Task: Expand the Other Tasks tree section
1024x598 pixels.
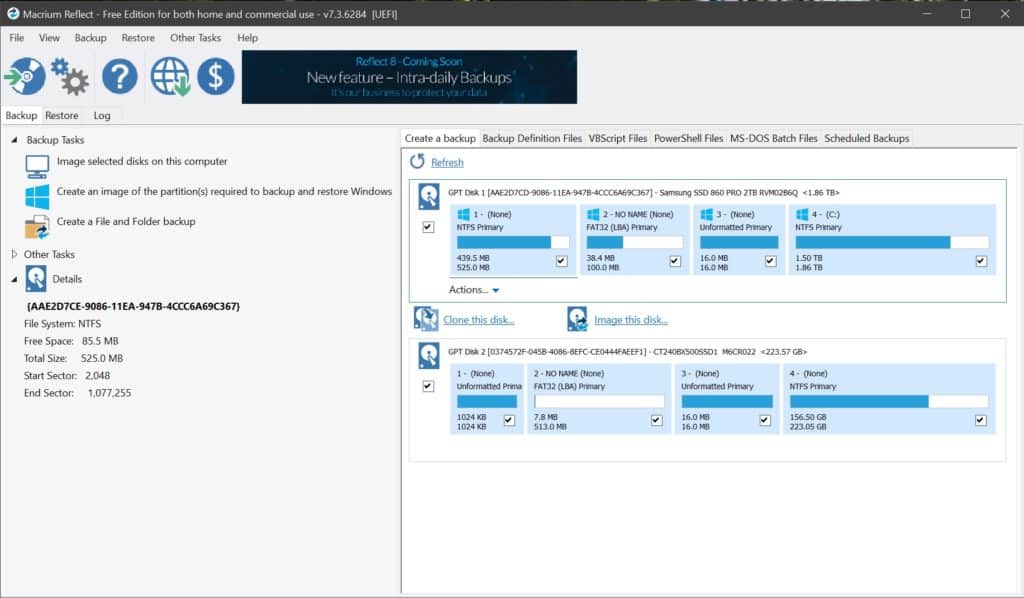Action: 14,254
